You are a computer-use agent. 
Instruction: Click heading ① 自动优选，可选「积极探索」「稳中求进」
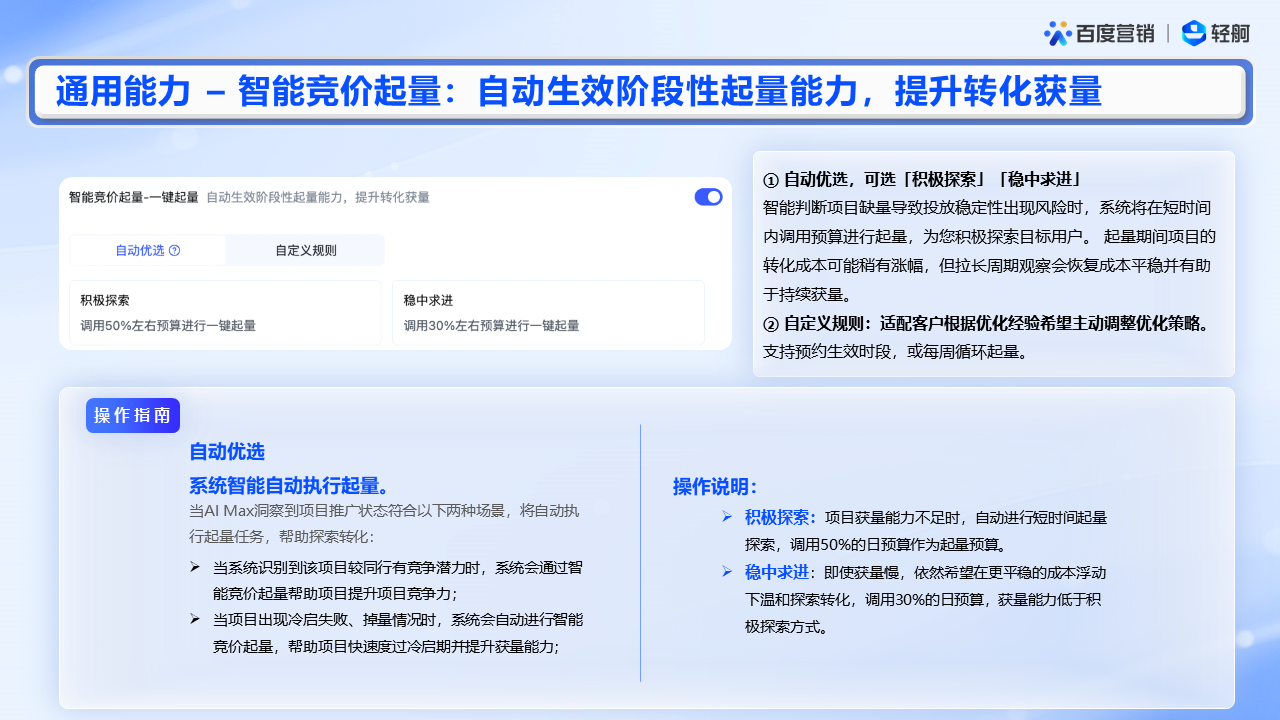click(922, 180)
